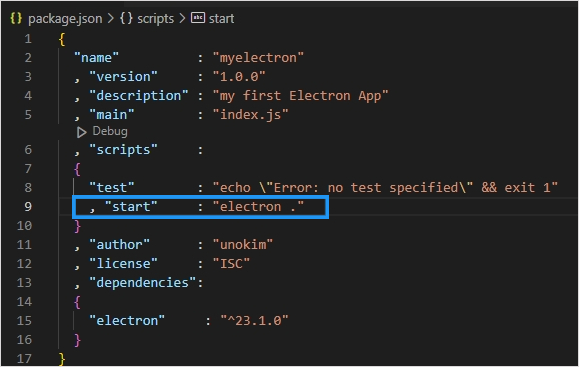Open the package.json breadcrumb
Viewport: 579px width, 367px height.
(65, 18)
